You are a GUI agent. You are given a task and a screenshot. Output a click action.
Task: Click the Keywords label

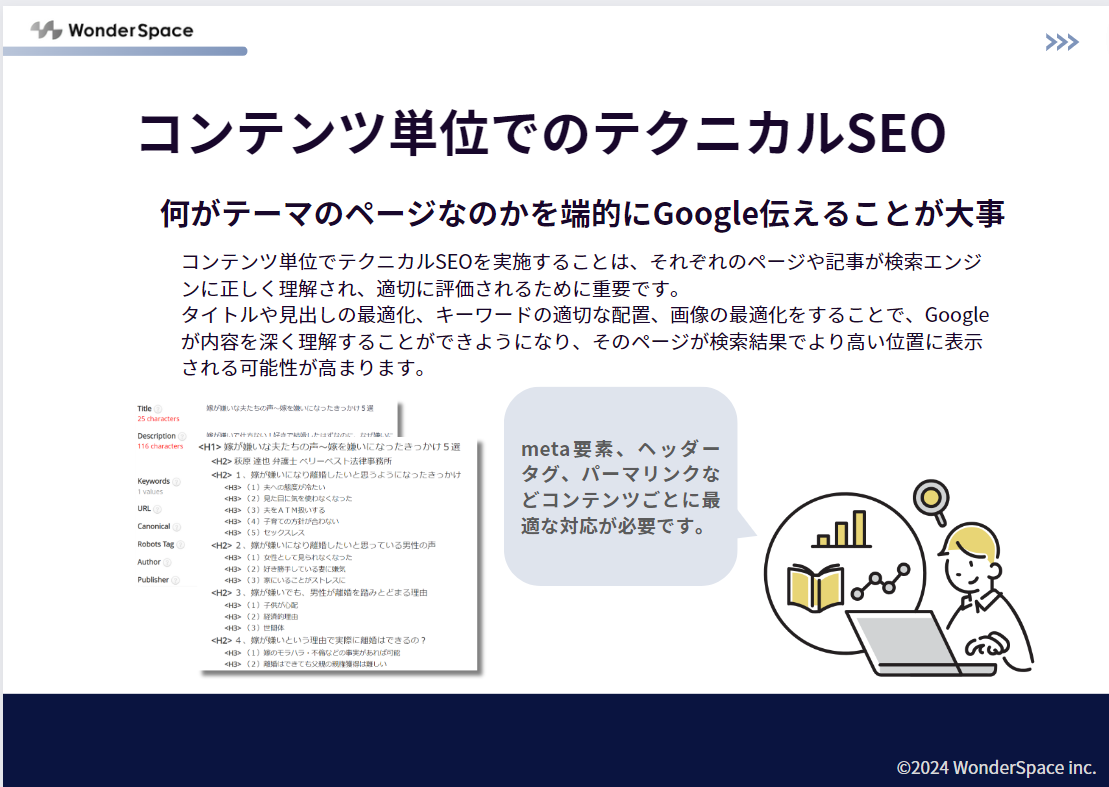click(153, 482)
